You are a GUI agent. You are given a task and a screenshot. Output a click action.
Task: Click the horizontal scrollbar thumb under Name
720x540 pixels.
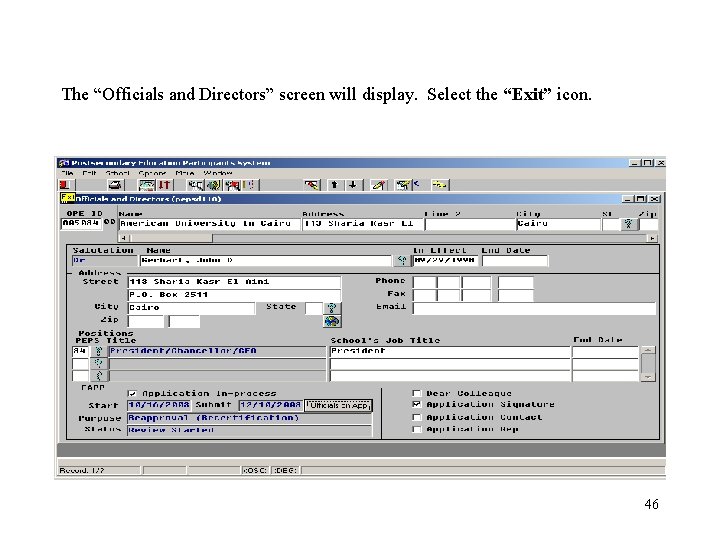[x=171, y=238]
